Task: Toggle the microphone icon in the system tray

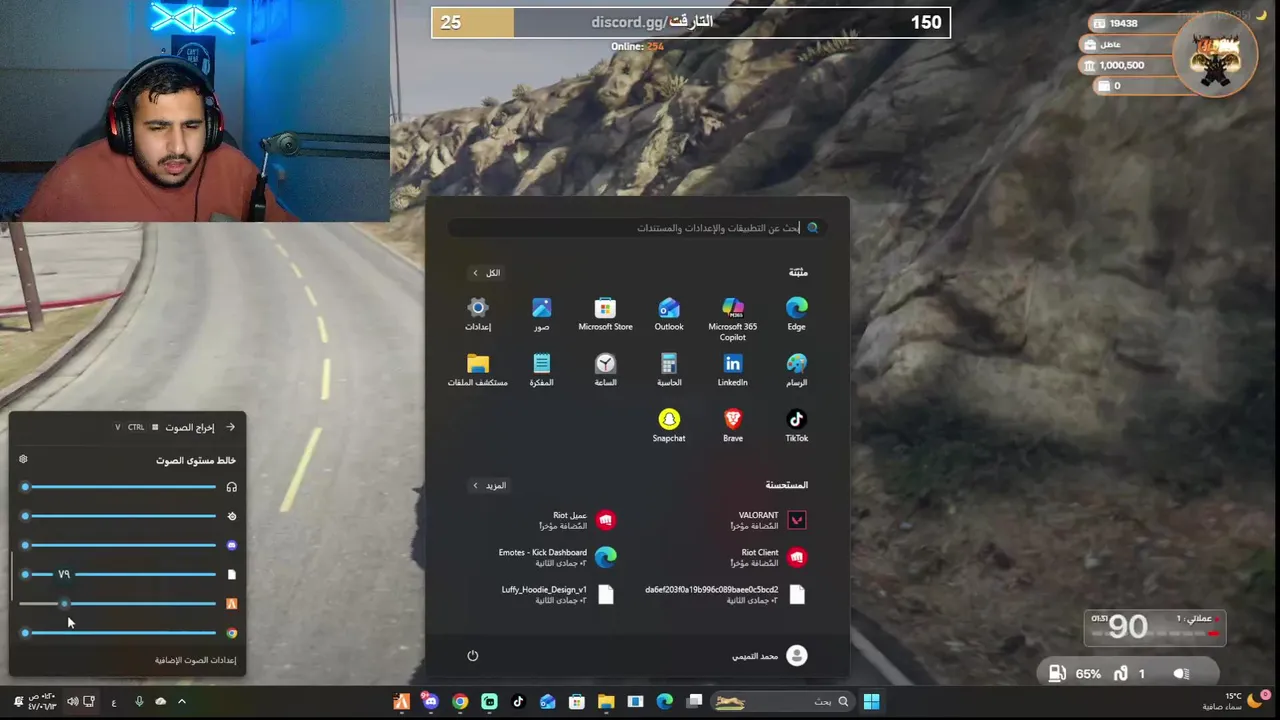Action: click(x=139, y=702)
